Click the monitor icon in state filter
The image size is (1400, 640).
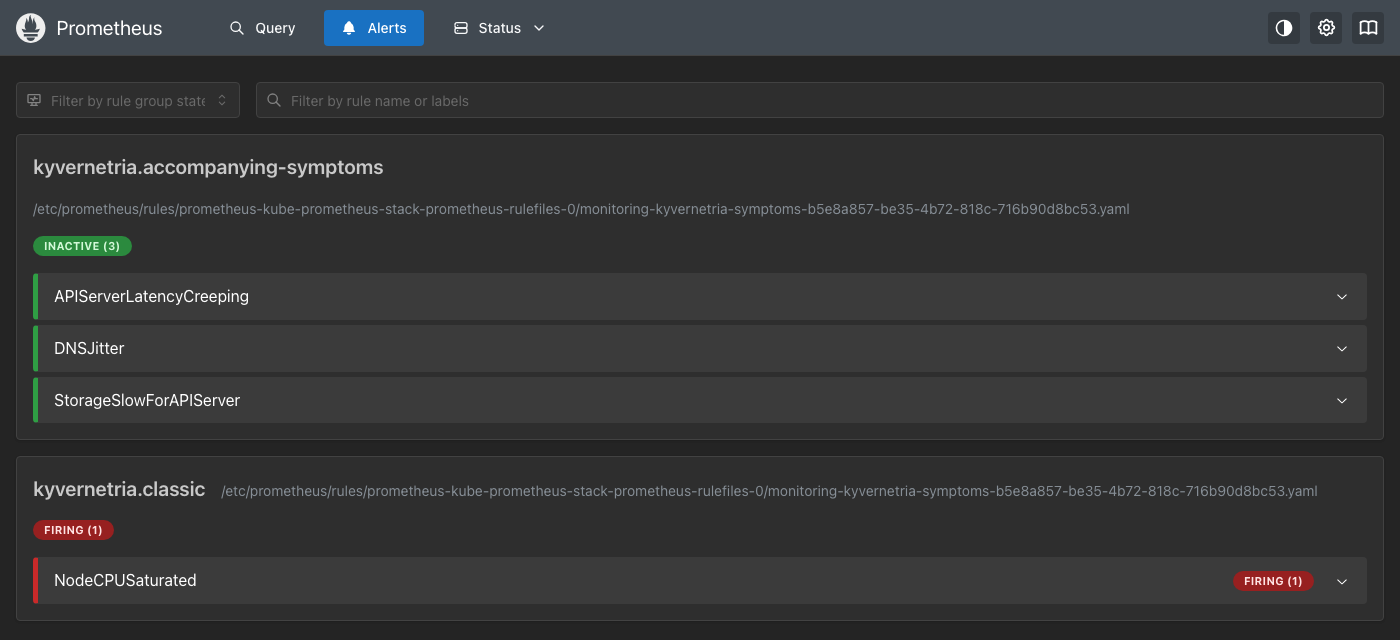34,100
